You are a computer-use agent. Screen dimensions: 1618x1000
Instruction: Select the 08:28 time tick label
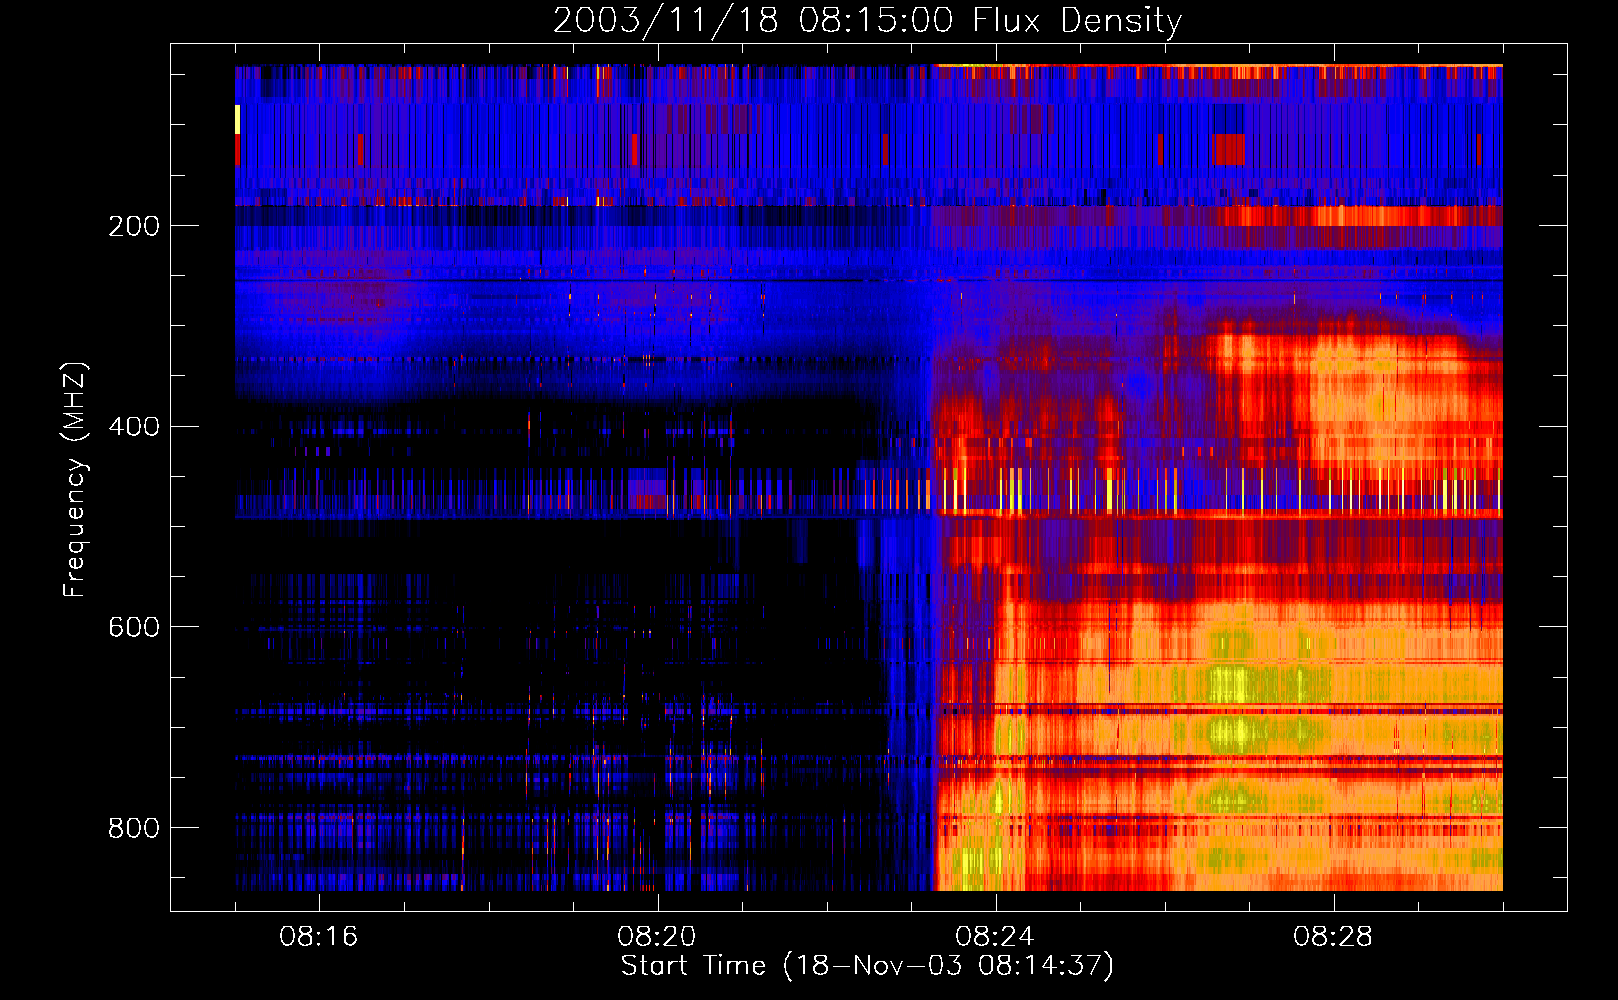1333,937
